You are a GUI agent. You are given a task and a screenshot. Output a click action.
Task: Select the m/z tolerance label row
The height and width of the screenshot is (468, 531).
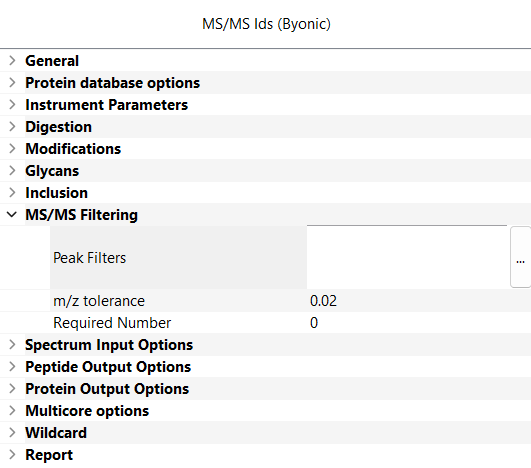178,301
